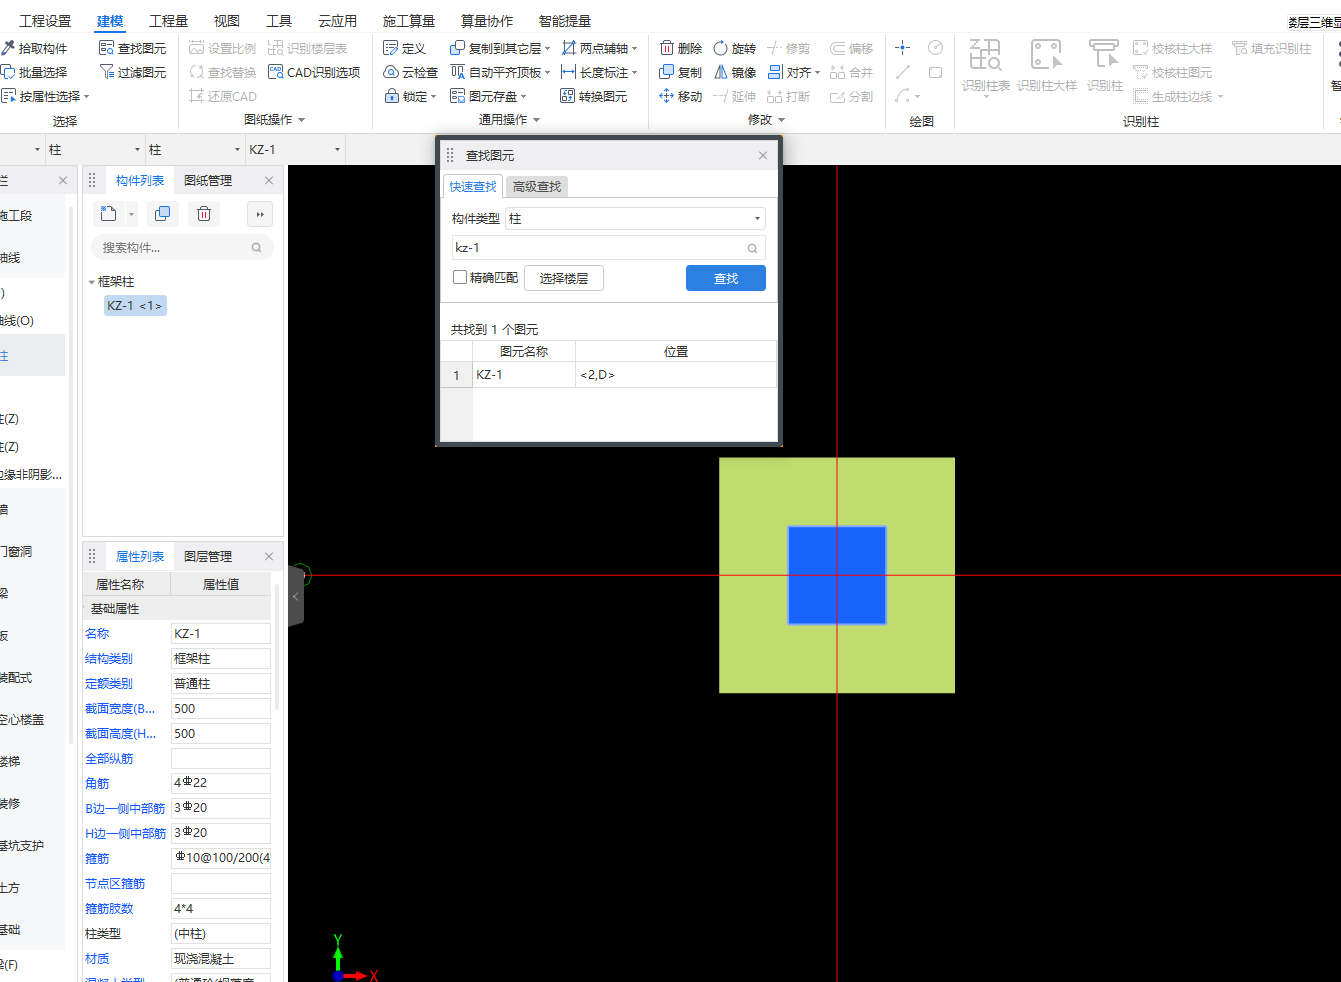
Task: Open the 过滤图元 filter element tool
Action: click(x=133, y=72)
